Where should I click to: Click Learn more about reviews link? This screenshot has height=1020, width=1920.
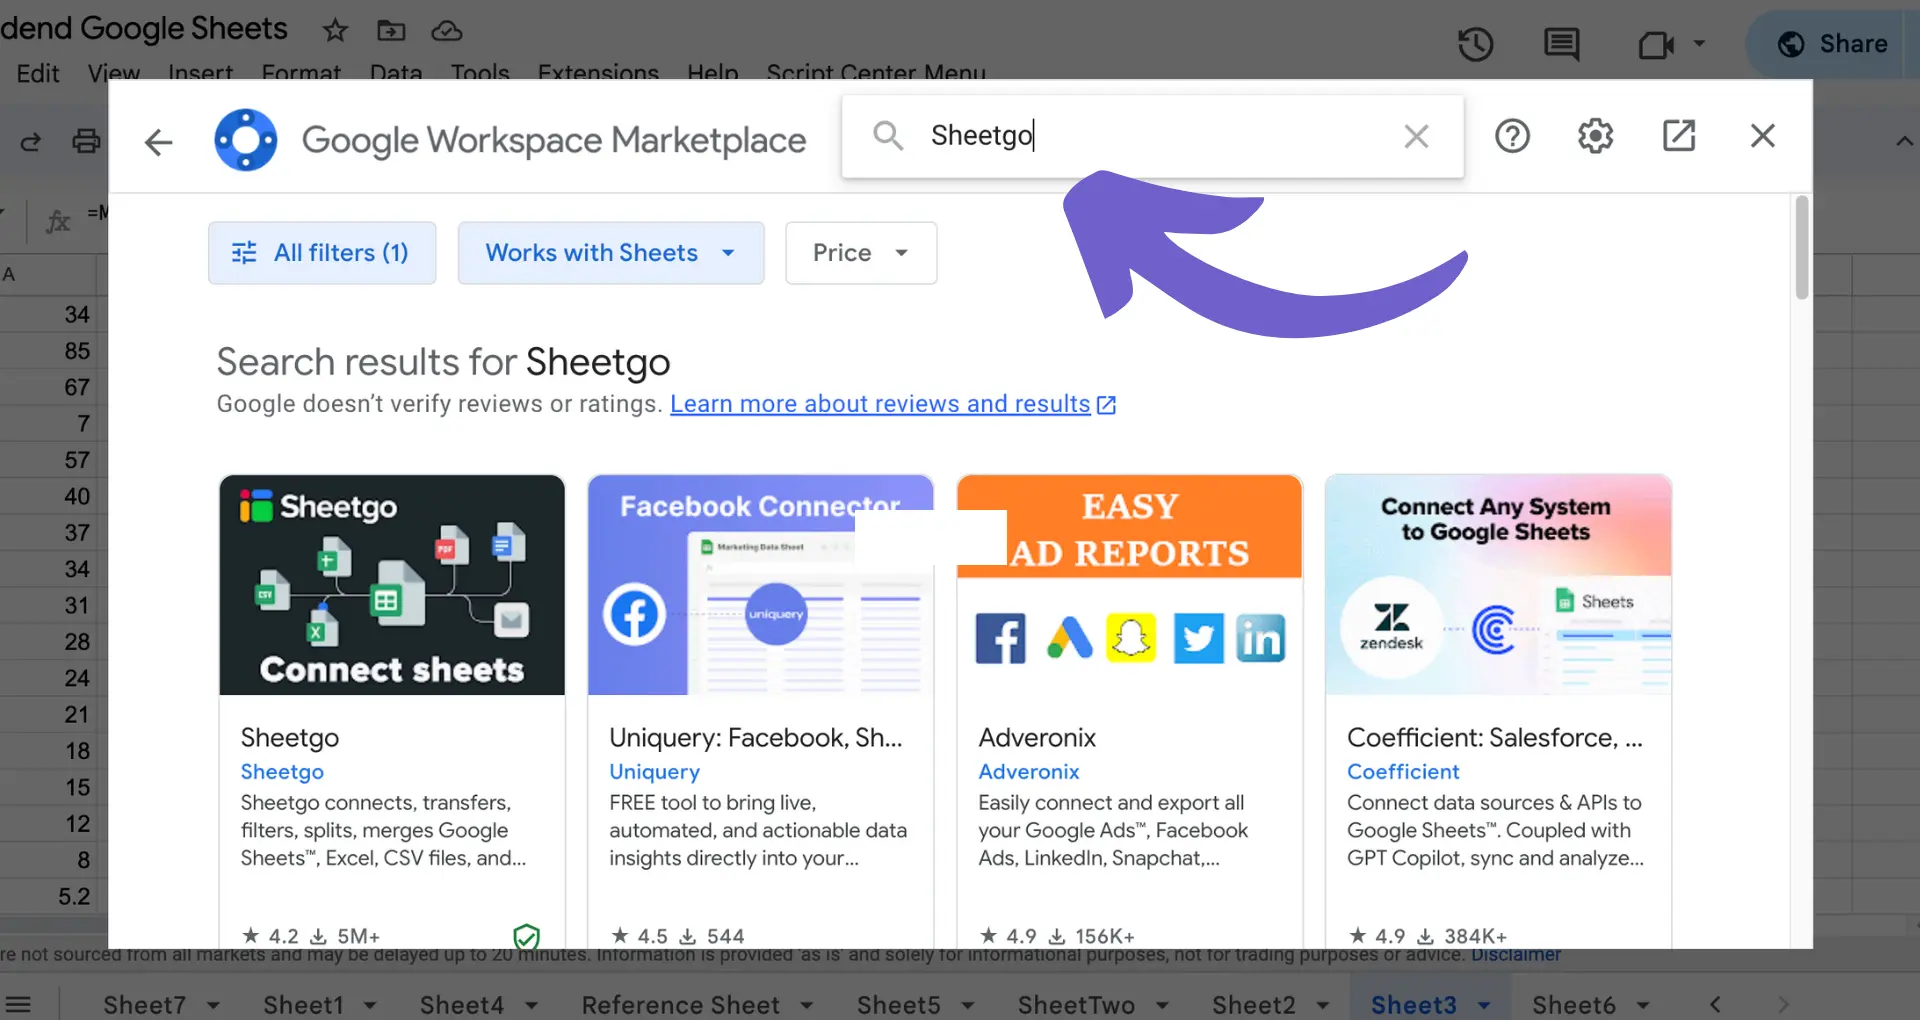point(880,404)
